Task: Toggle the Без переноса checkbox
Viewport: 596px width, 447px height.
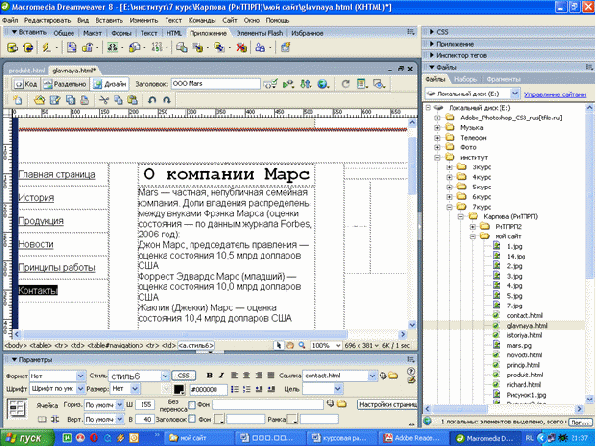Action: click(x=192, y=405)
